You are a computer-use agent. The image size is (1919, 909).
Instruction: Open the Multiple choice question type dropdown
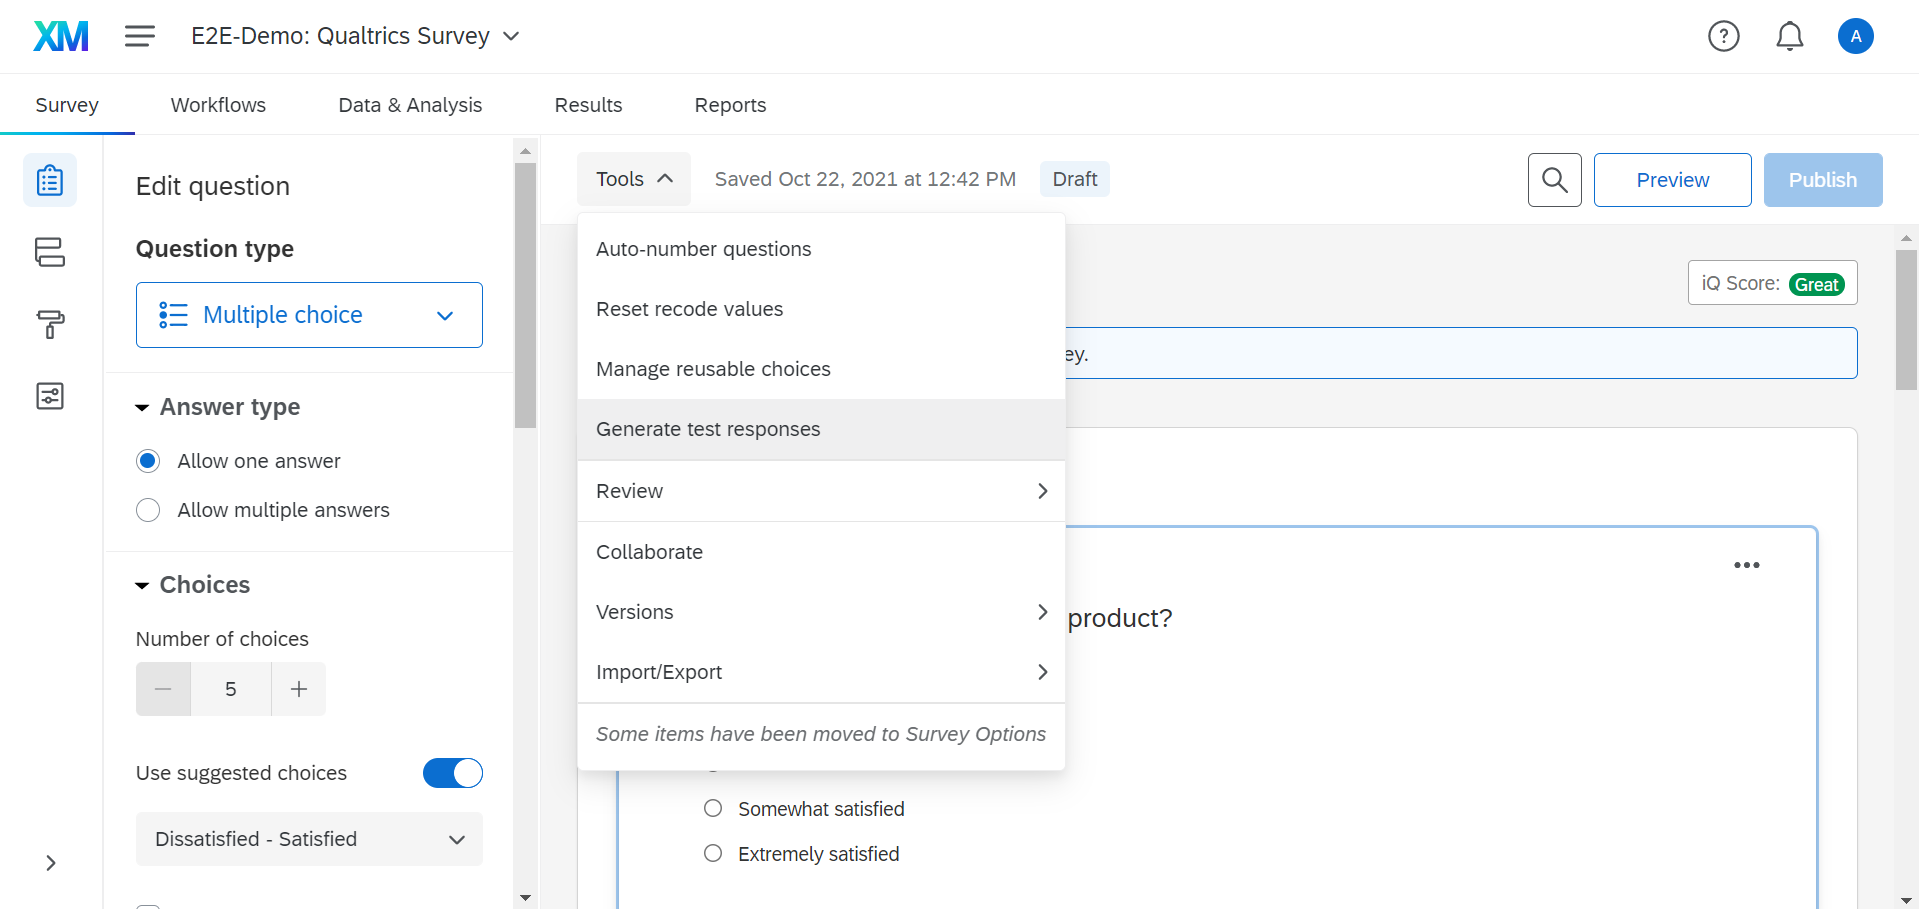click(x=309, y=315)
